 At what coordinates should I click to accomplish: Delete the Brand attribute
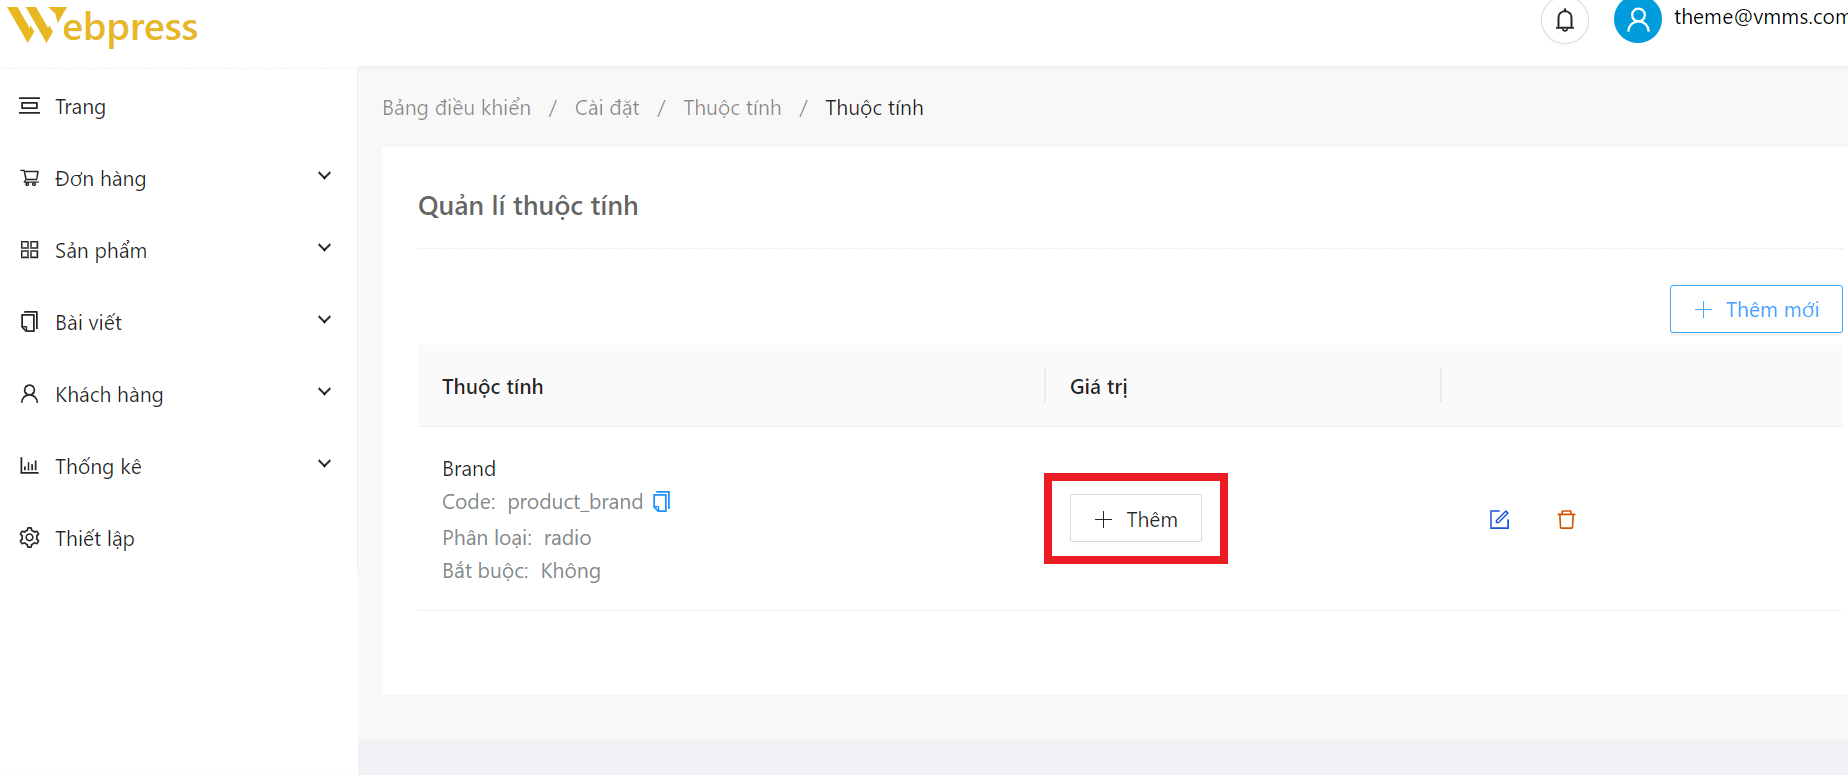tap(1566, 520)
